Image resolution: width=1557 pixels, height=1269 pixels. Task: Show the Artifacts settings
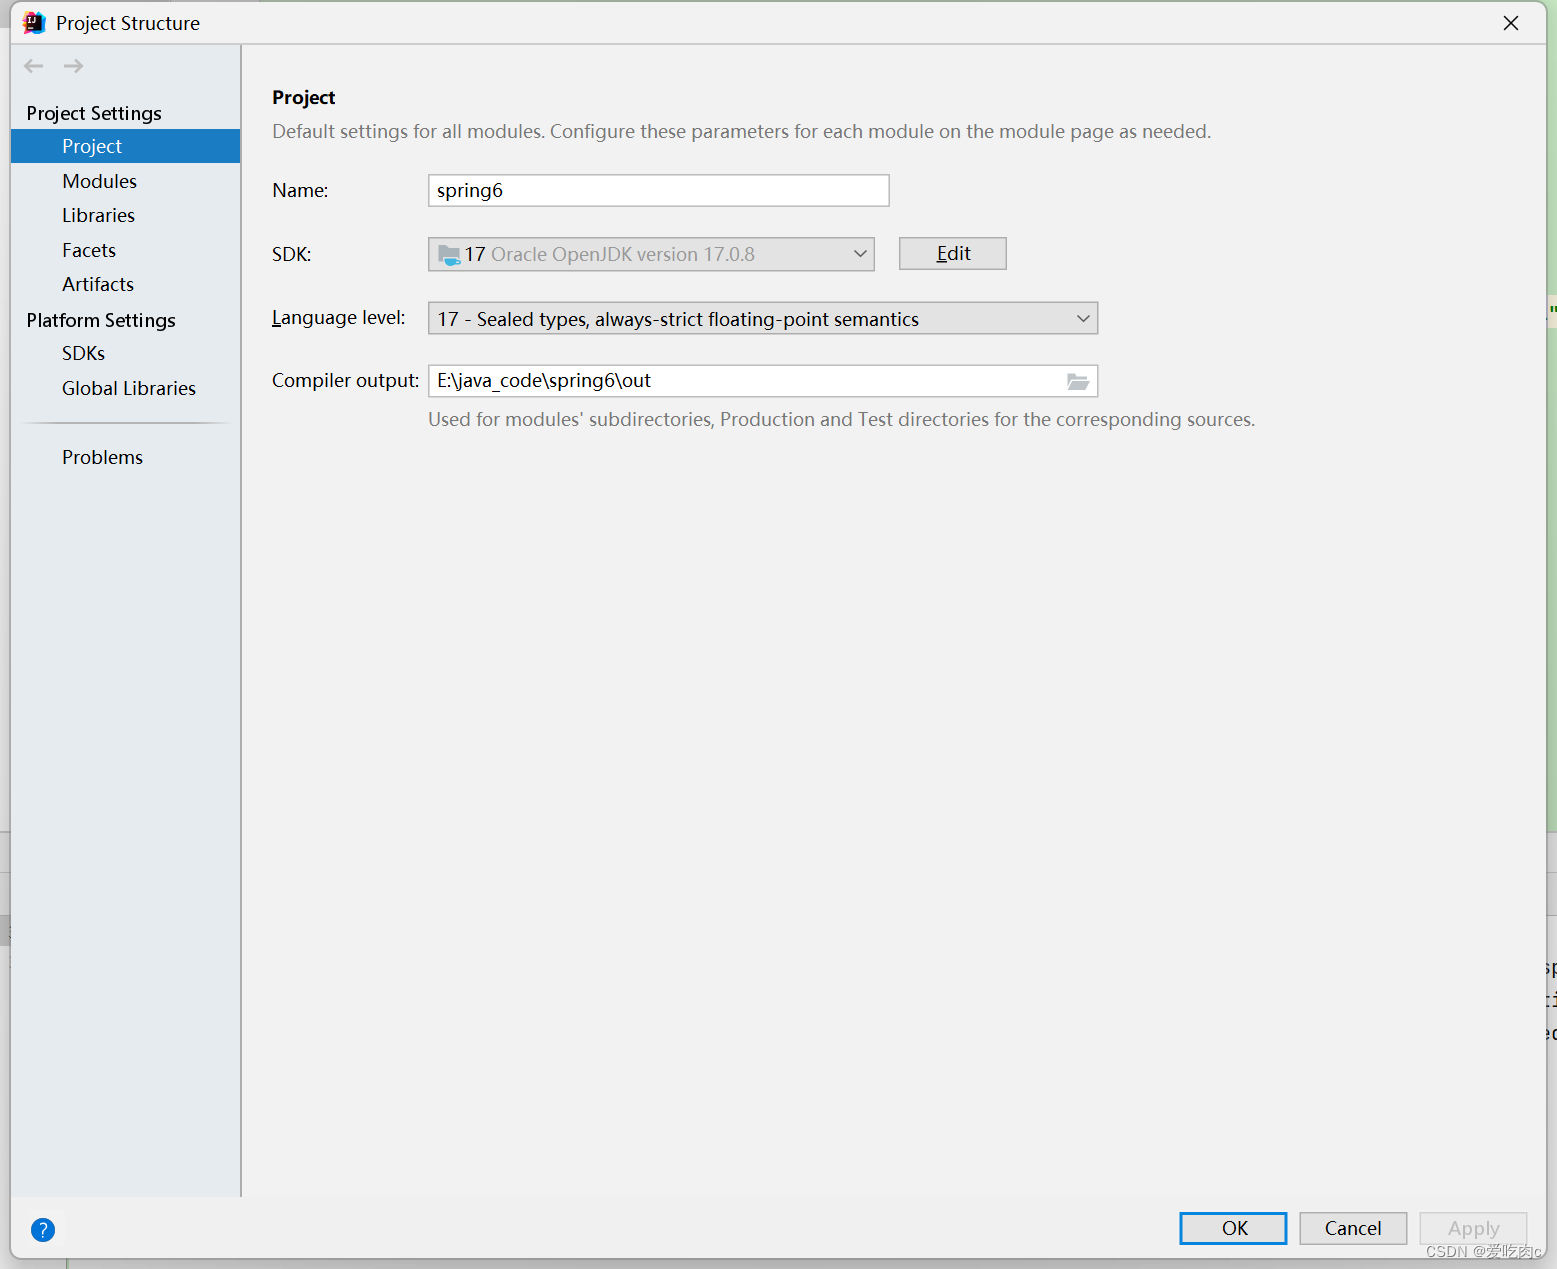tap(97, 284)
